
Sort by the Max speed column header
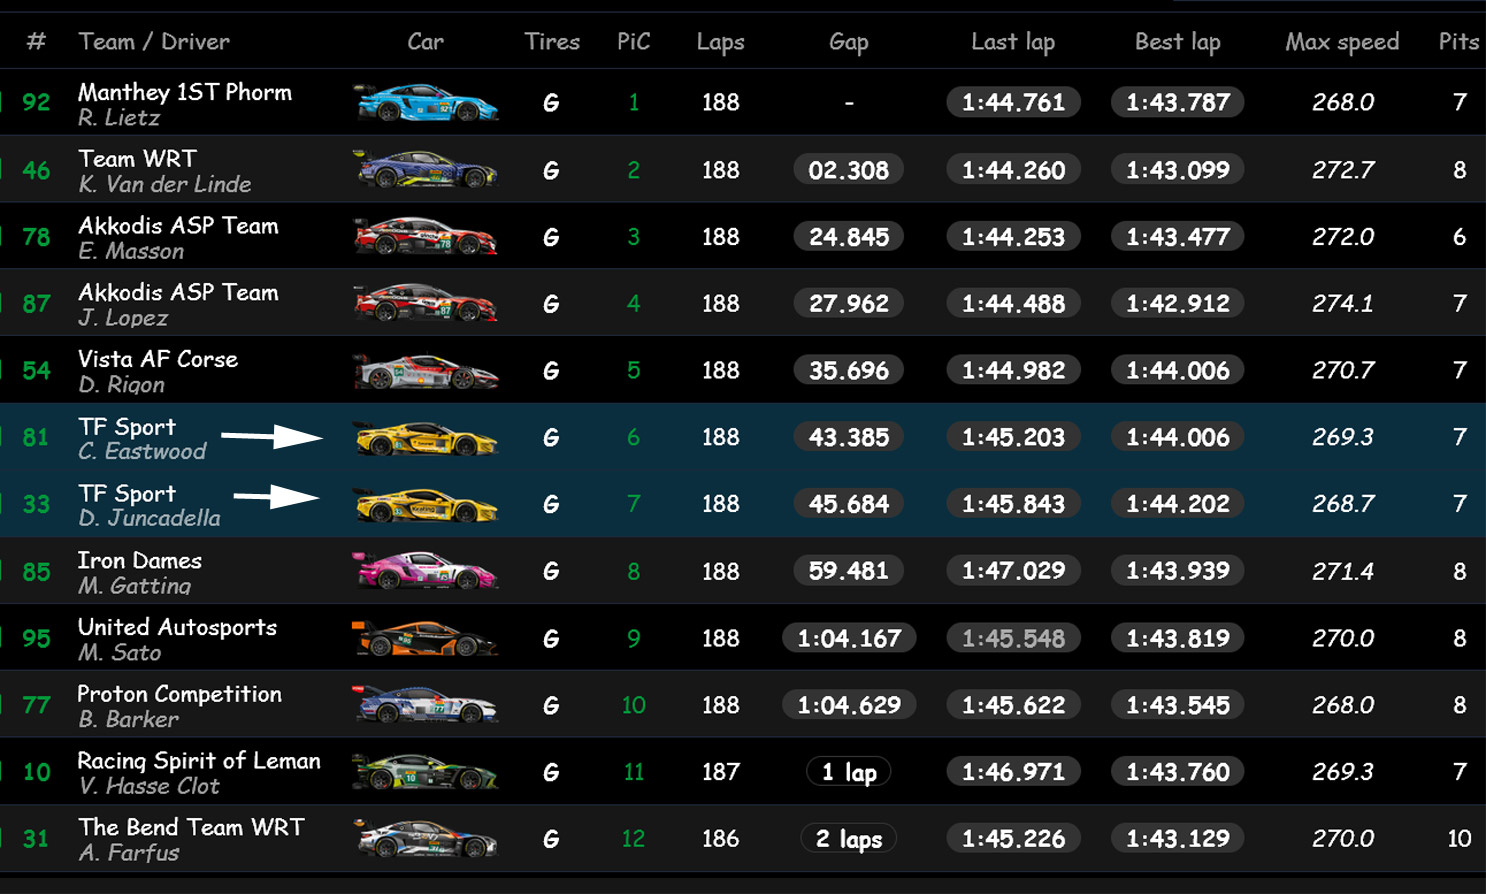[x=1342, y=42]
